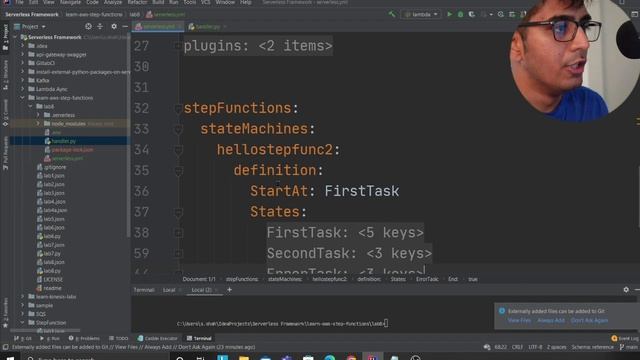640x360 pixels.
Task: Select LICENSE file in project tree
Action: pyautogui.click(x=53, y=280)
